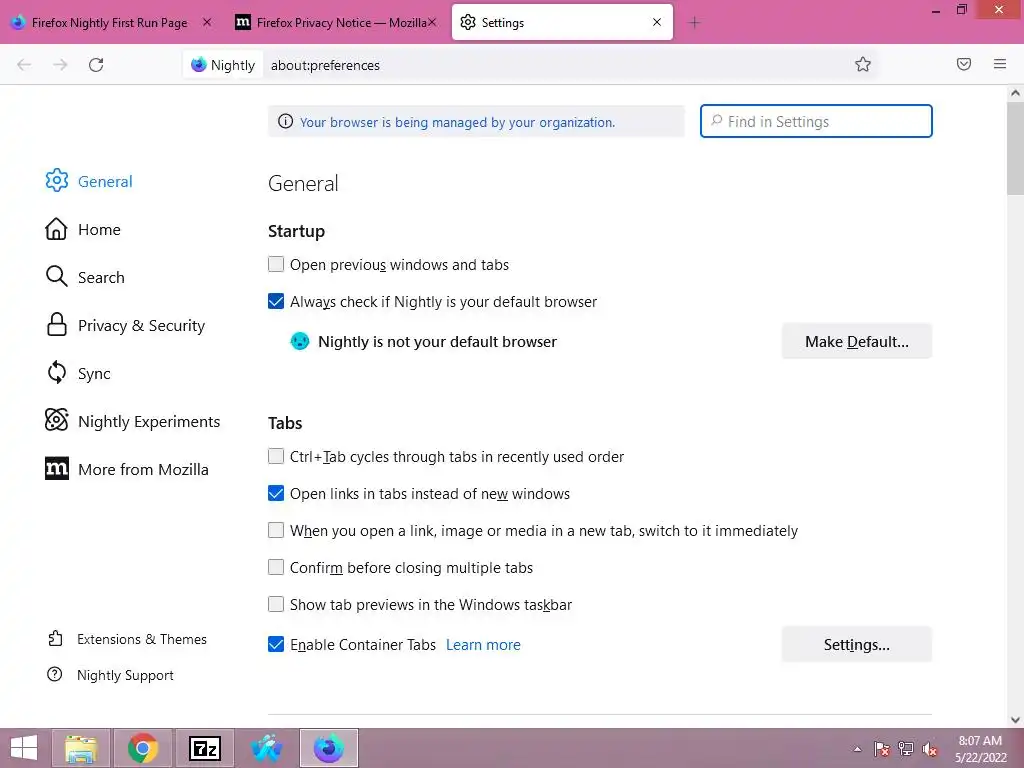
Task: Go back with the back arrow
Action: [24, 65]
